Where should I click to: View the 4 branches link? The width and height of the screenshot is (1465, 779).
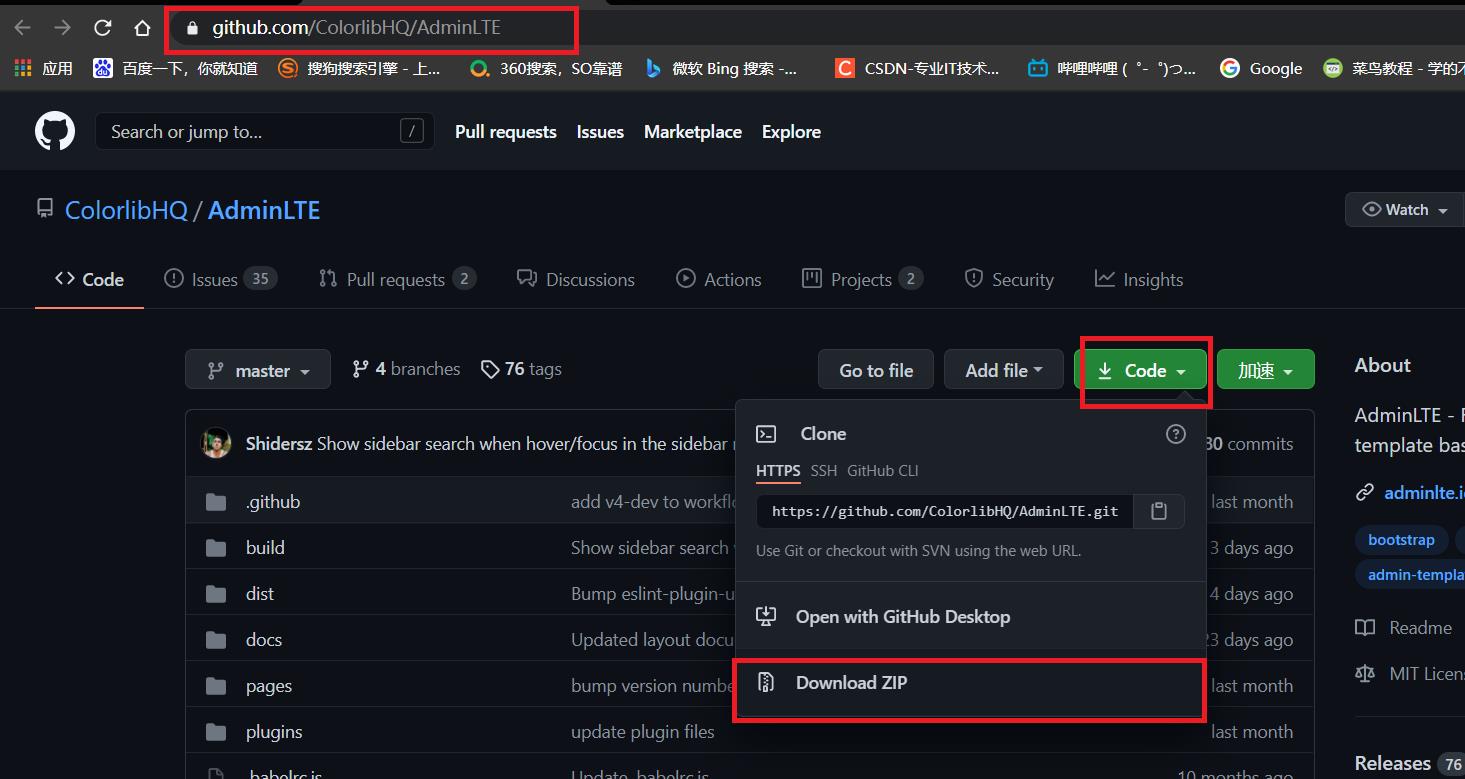406,369
